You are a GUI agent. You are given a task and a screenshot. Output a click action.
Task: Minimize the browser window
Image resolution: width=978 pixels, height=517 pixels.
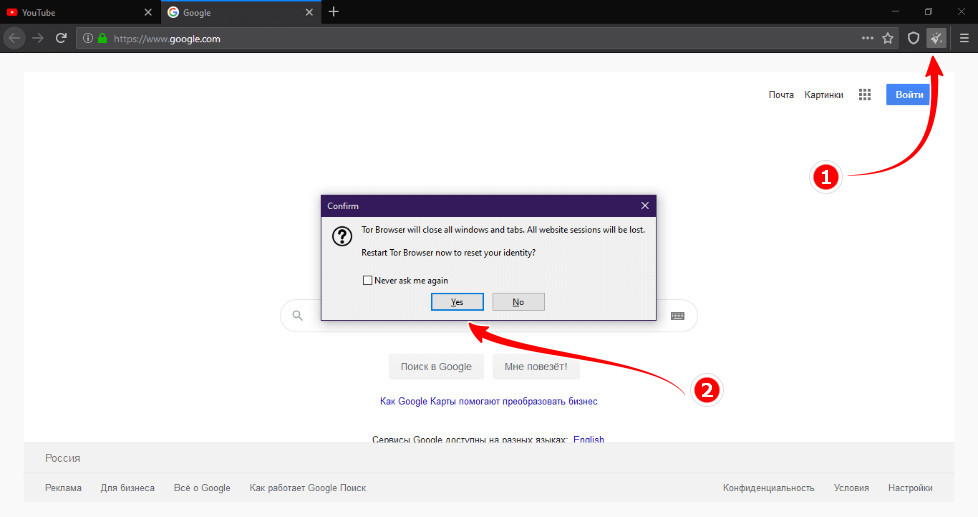click(x=895, y=12)
